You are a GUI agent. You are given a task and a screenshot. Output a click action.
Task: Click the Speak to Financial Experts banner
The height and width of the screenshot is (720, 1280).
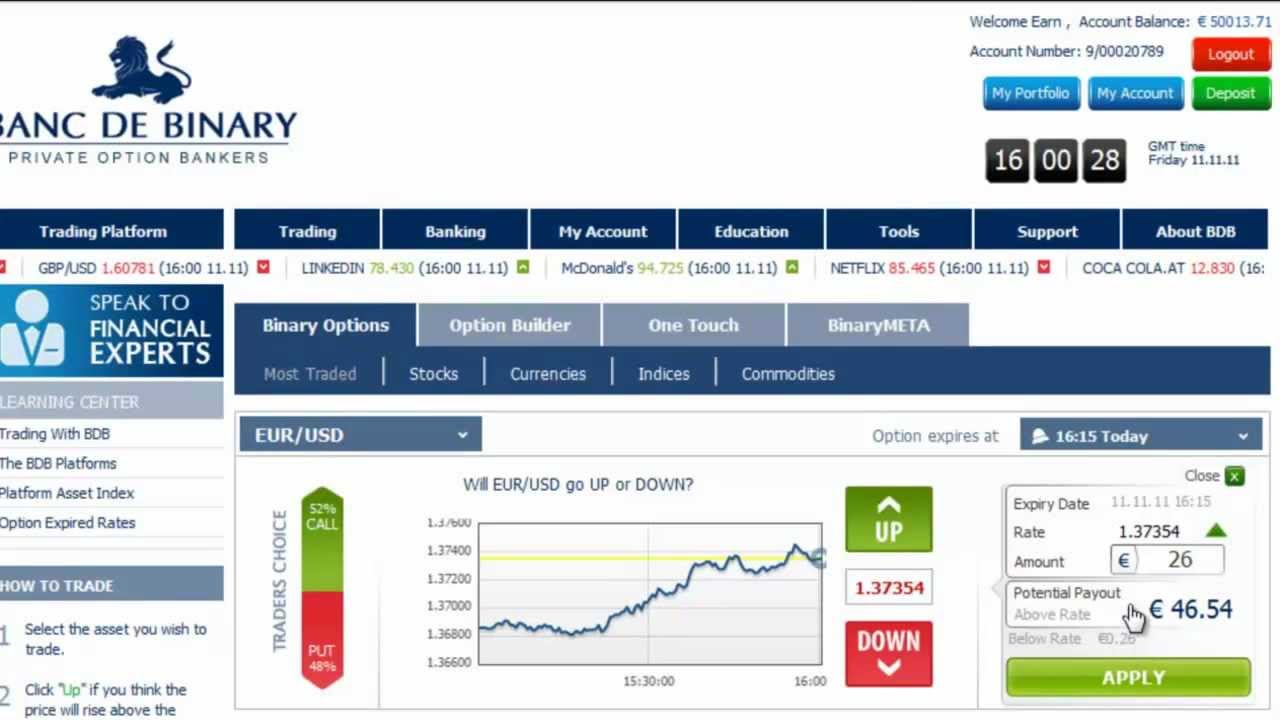coord(112,330)
